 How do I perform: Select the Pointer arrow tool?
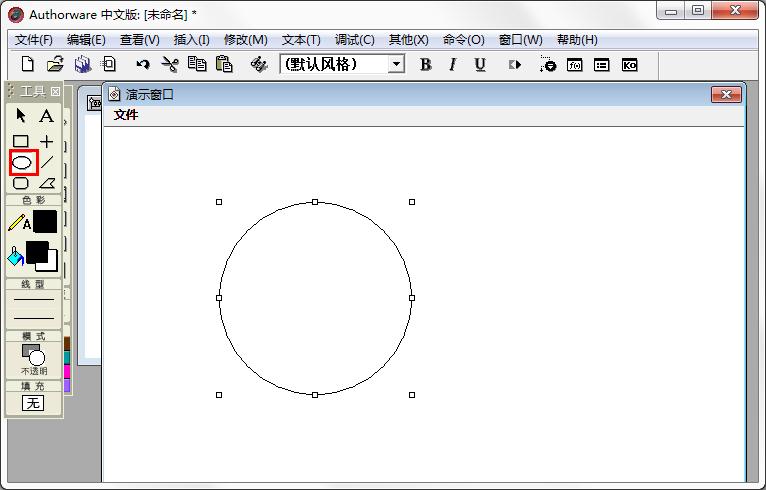point(21,116)
